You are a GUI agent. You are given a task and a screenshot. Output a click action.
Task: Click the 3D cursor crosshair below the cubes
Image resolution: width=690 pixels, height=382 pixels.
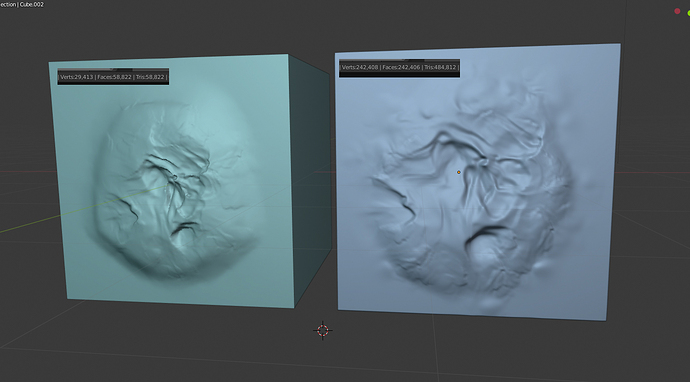click(x=323, y=330)
